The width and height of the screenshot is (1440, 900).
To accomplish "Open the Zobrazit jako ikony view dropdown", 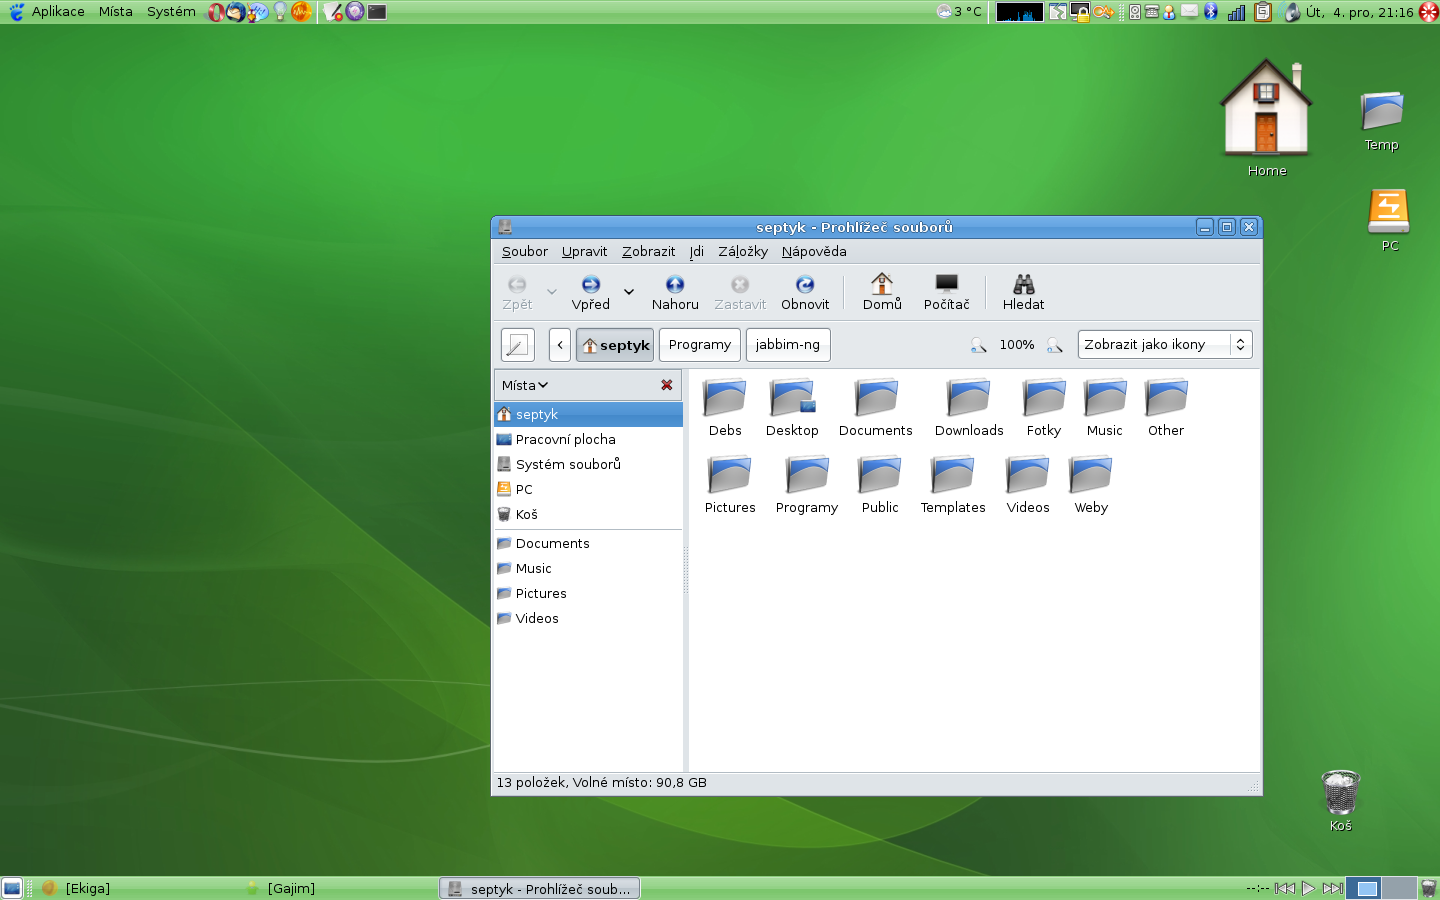I will (1165, 345).
